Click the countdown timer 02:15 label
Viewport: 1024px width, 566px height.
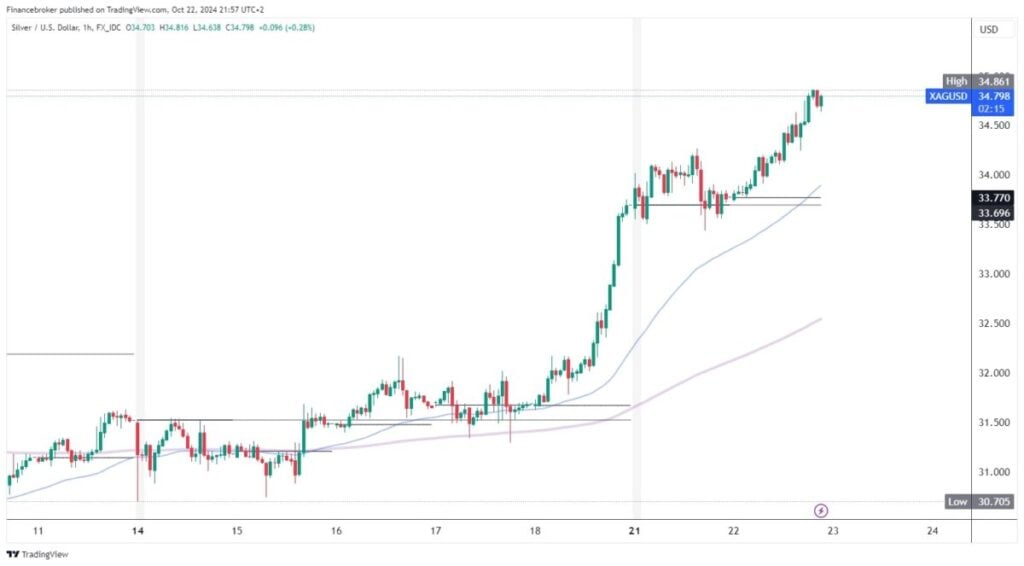991,108
